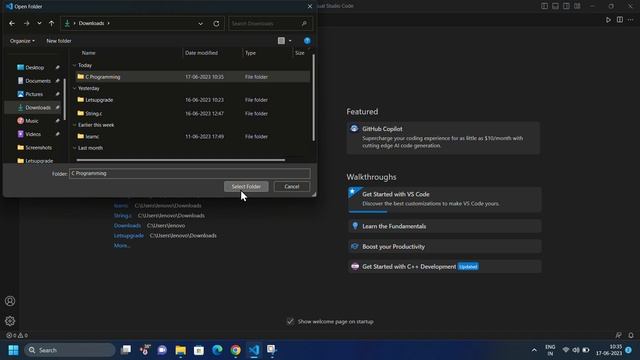The width and height of the screenshot is (640, 360).
Task: Click errors and warnings status indicator
Action: point(17,336)
